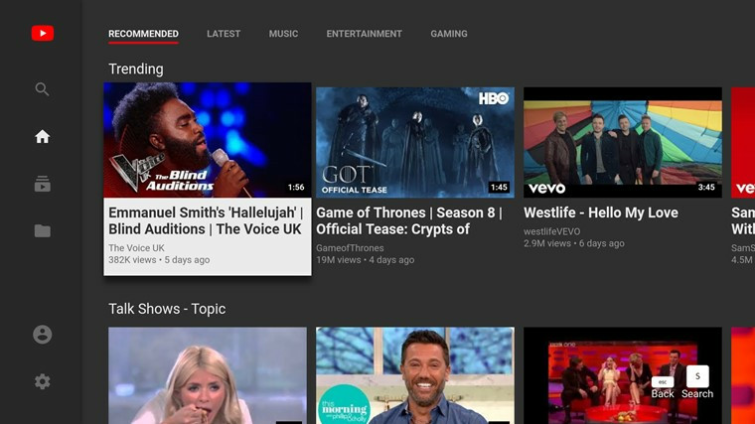This screenshot has height=424, width=755.
Task: Open the This Morning talk show thumbnail
Action: pos(415,375)
